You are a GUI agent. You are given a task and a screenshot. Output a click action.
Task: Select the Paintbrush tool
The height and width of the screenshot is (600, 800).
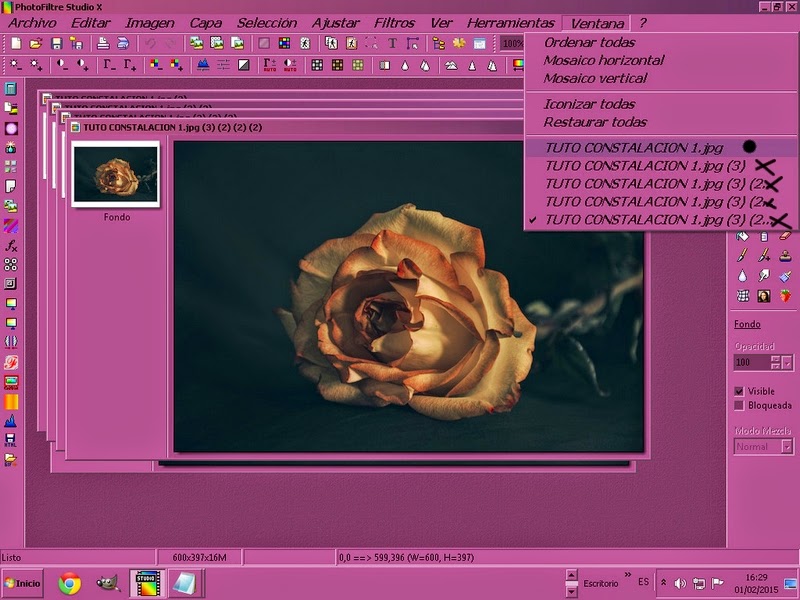point(742,256)
